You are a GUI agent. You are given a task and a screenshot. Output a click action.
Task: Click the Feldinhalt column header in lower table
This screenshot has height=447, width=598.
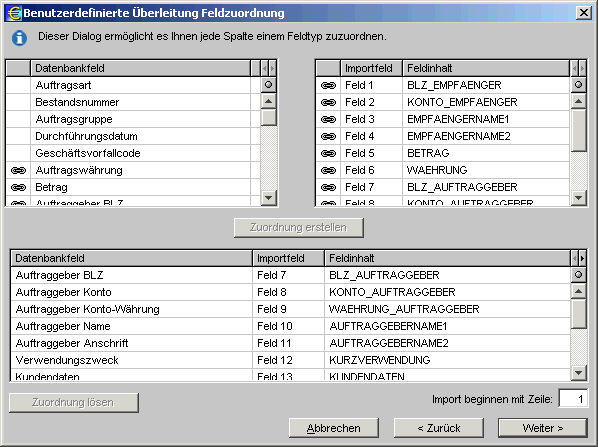(x=447, y=258)
